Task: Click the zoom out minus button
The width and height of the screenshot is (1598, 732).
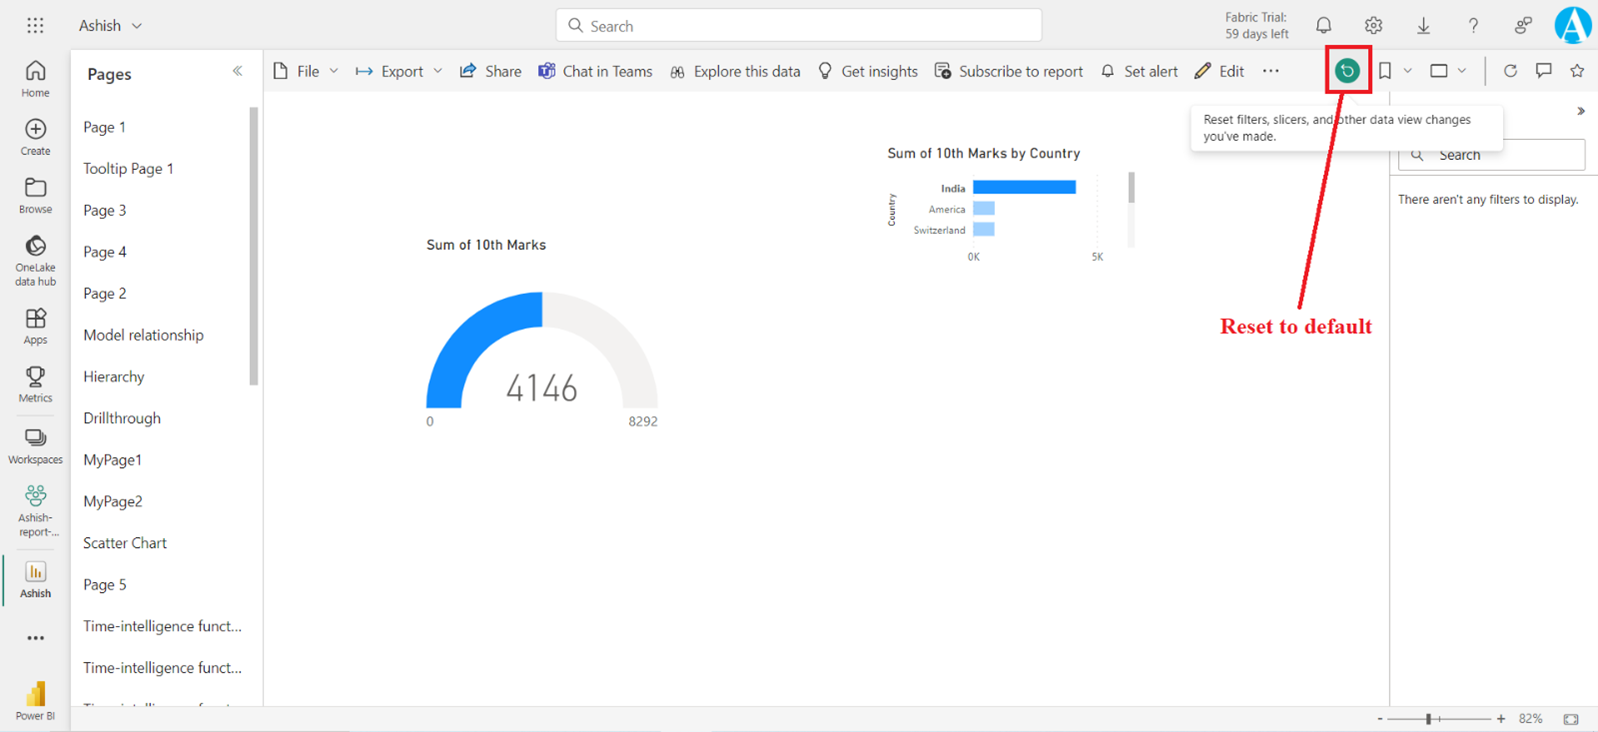Action: [1380, 719]
